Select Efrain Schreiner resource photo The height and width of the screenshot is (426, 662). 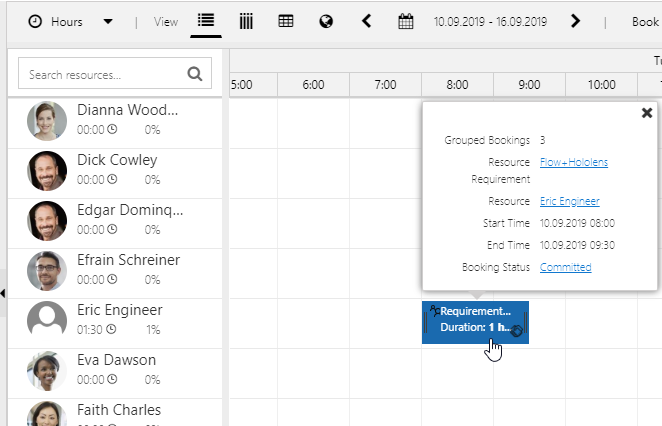47,271
